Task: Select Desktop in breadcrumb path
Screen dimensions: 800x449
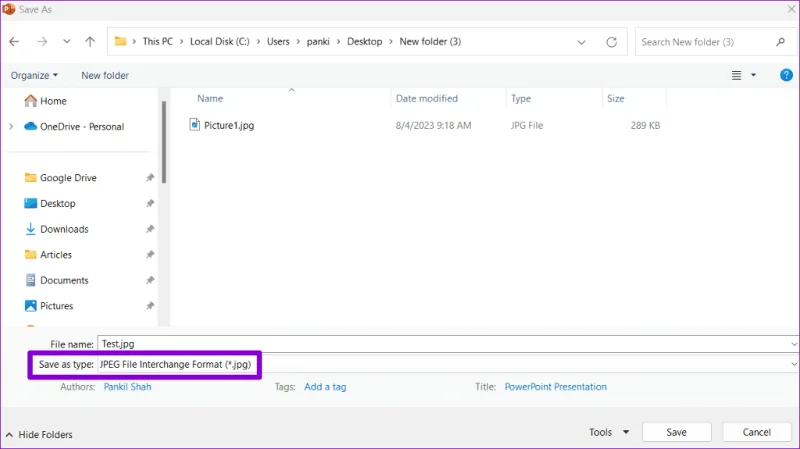Action: pyautogui.click(x=364, y=41)
